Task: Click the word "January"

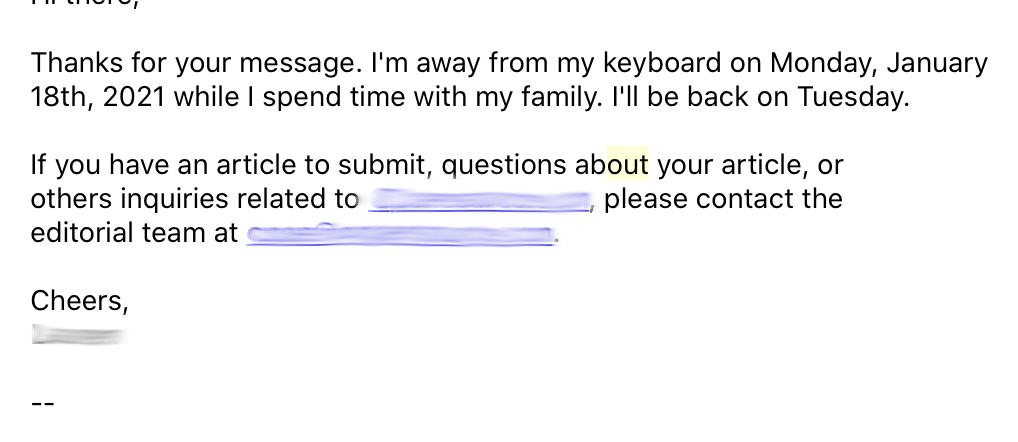Action: click(x=936, y=64)
